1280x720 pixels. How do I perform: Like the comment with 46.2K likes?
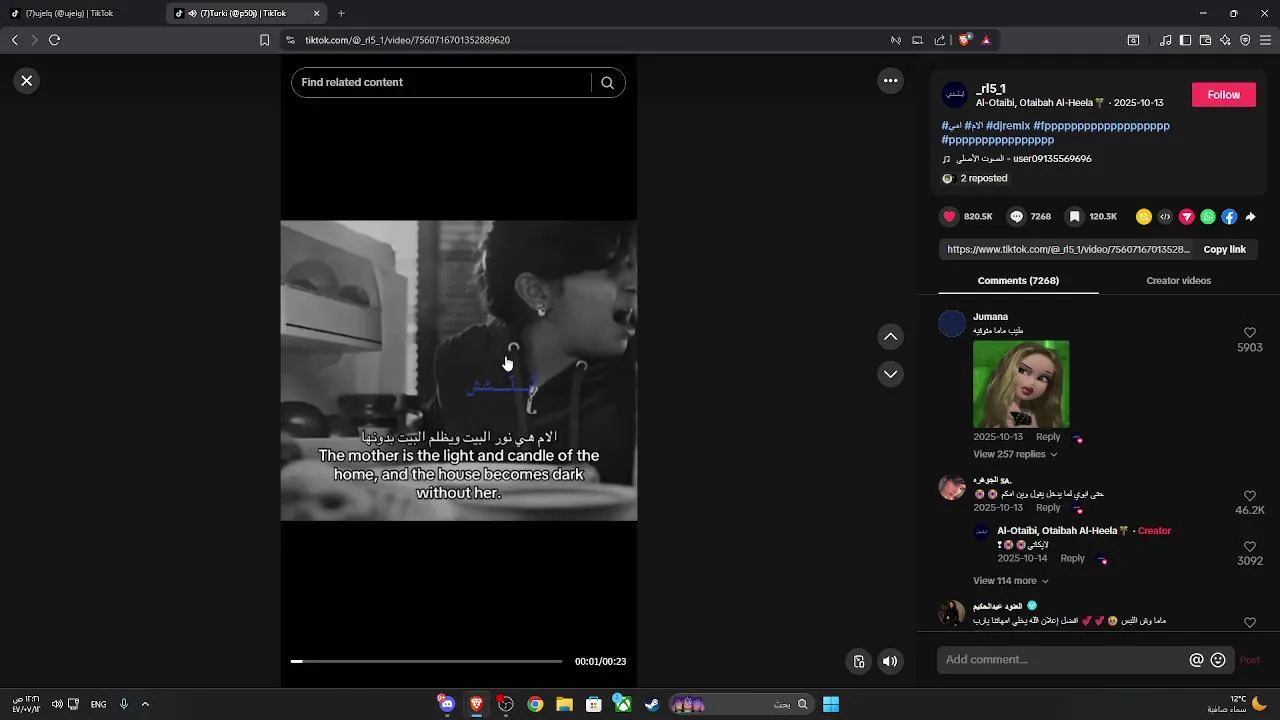pyautogui.click(x=1249, y=496)
